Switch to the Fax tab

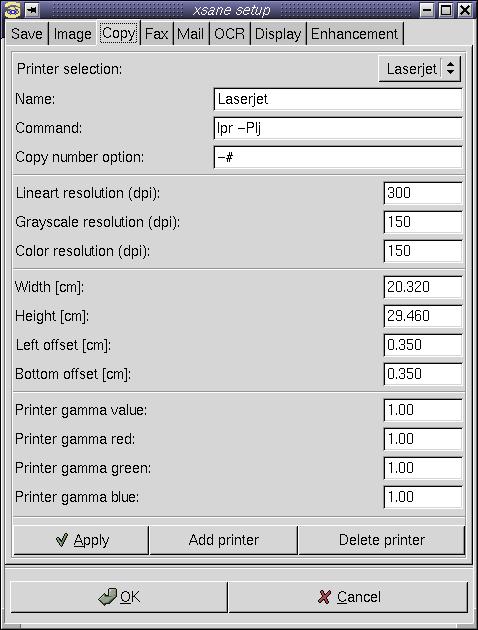coord(156,34)
